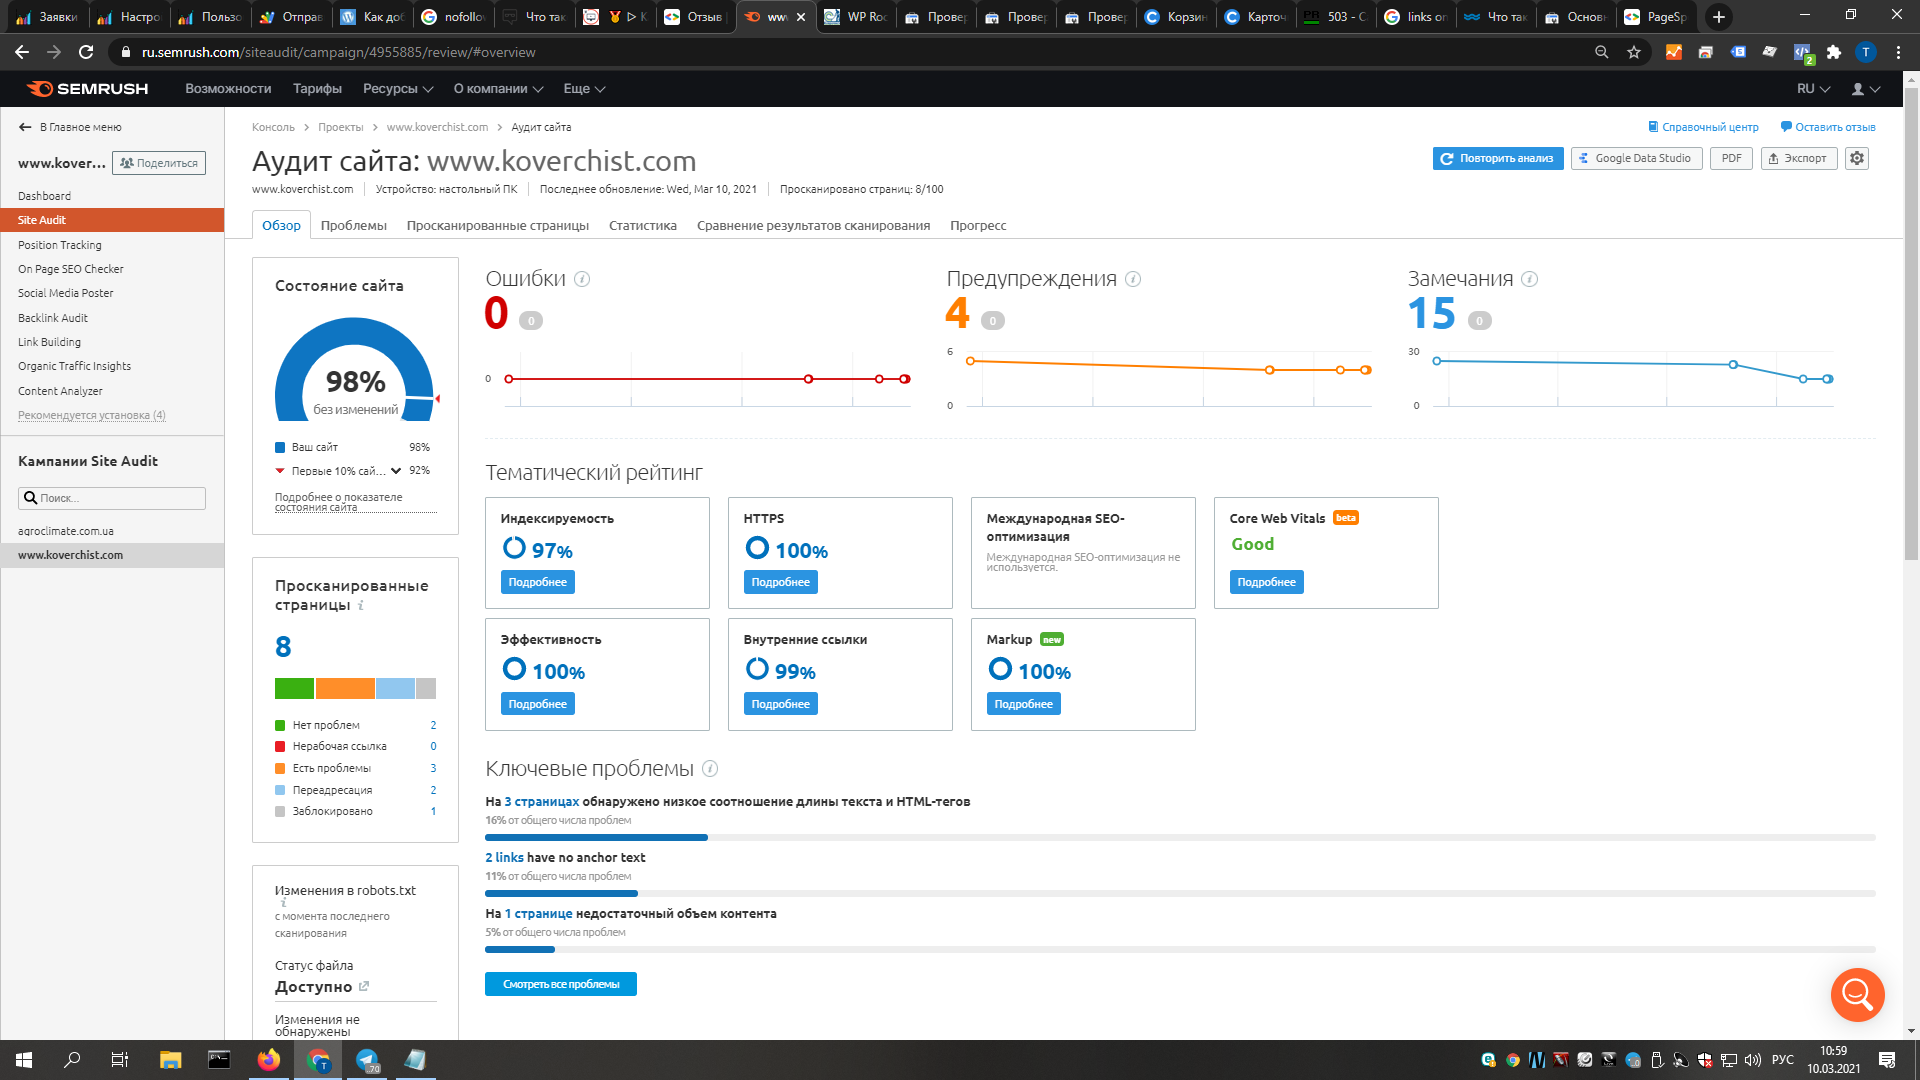Expand the Первые 10% сайтов dropdown
The image size is (1920, 1080).
point(396,471)
